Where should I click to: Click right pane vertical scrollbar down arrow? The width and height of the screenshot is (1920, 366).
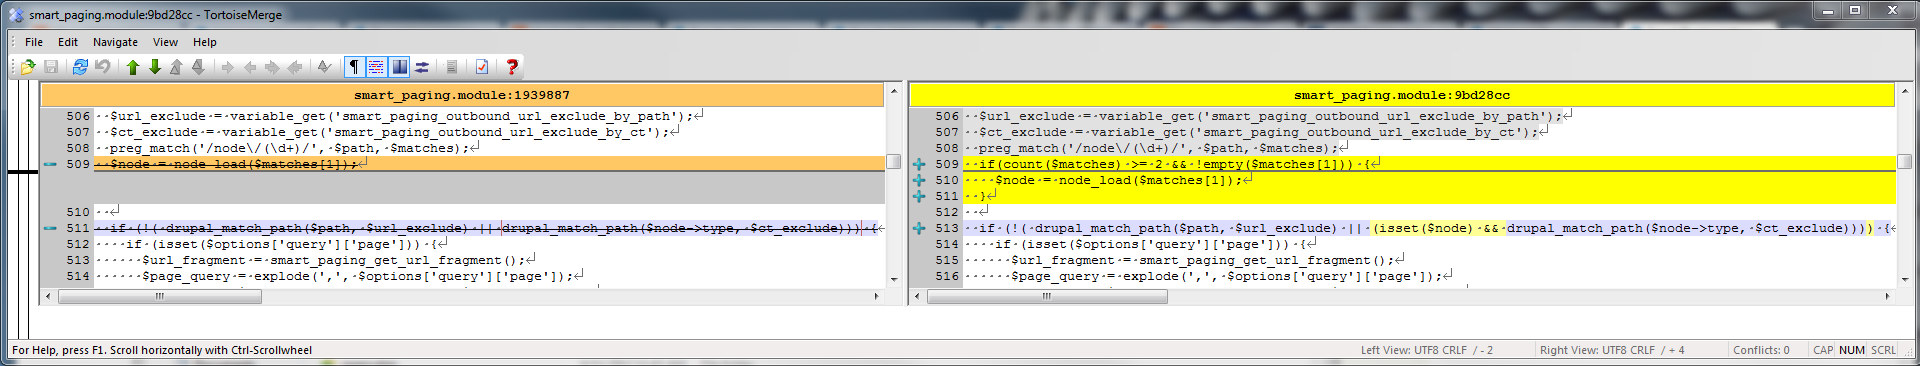tap(1904, 280)
